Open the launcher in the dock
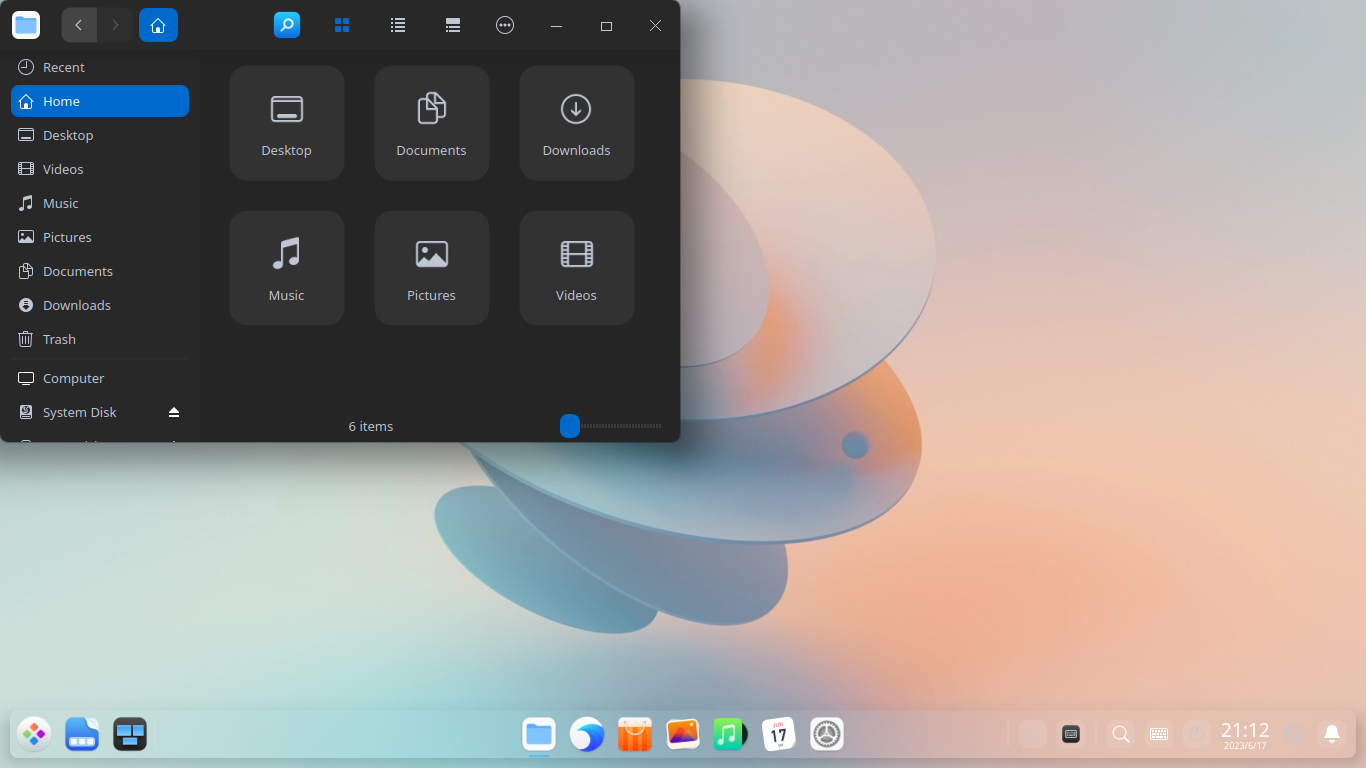 [x=34, y=734]
